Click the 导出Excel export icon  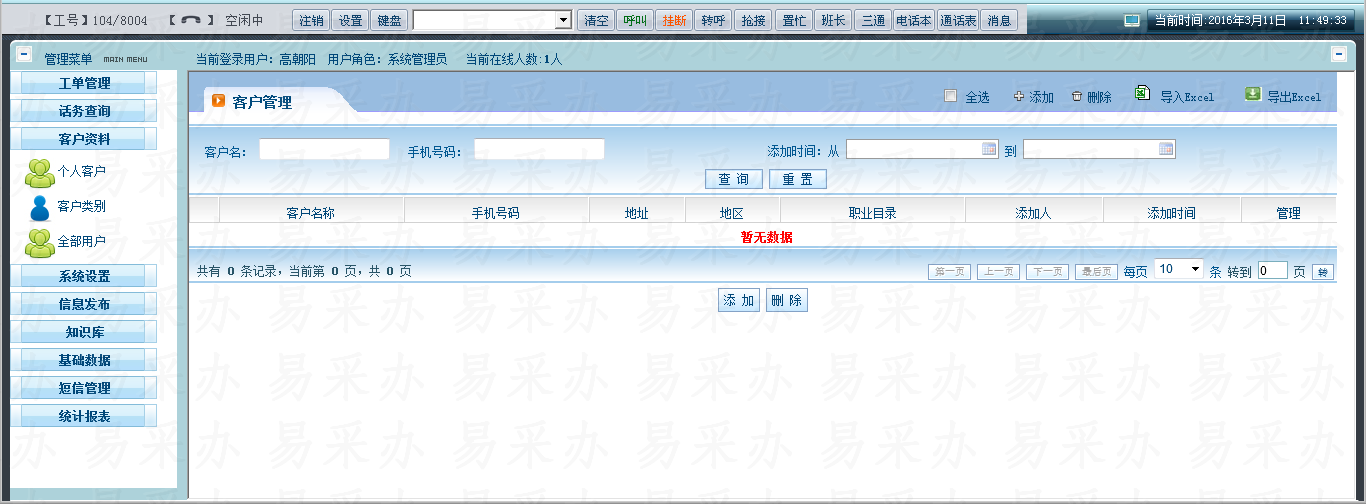(1252, 94)
